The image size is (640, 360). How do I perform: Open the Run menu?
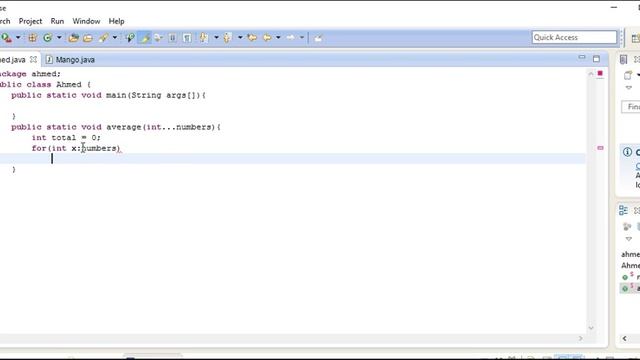point(57,21)
